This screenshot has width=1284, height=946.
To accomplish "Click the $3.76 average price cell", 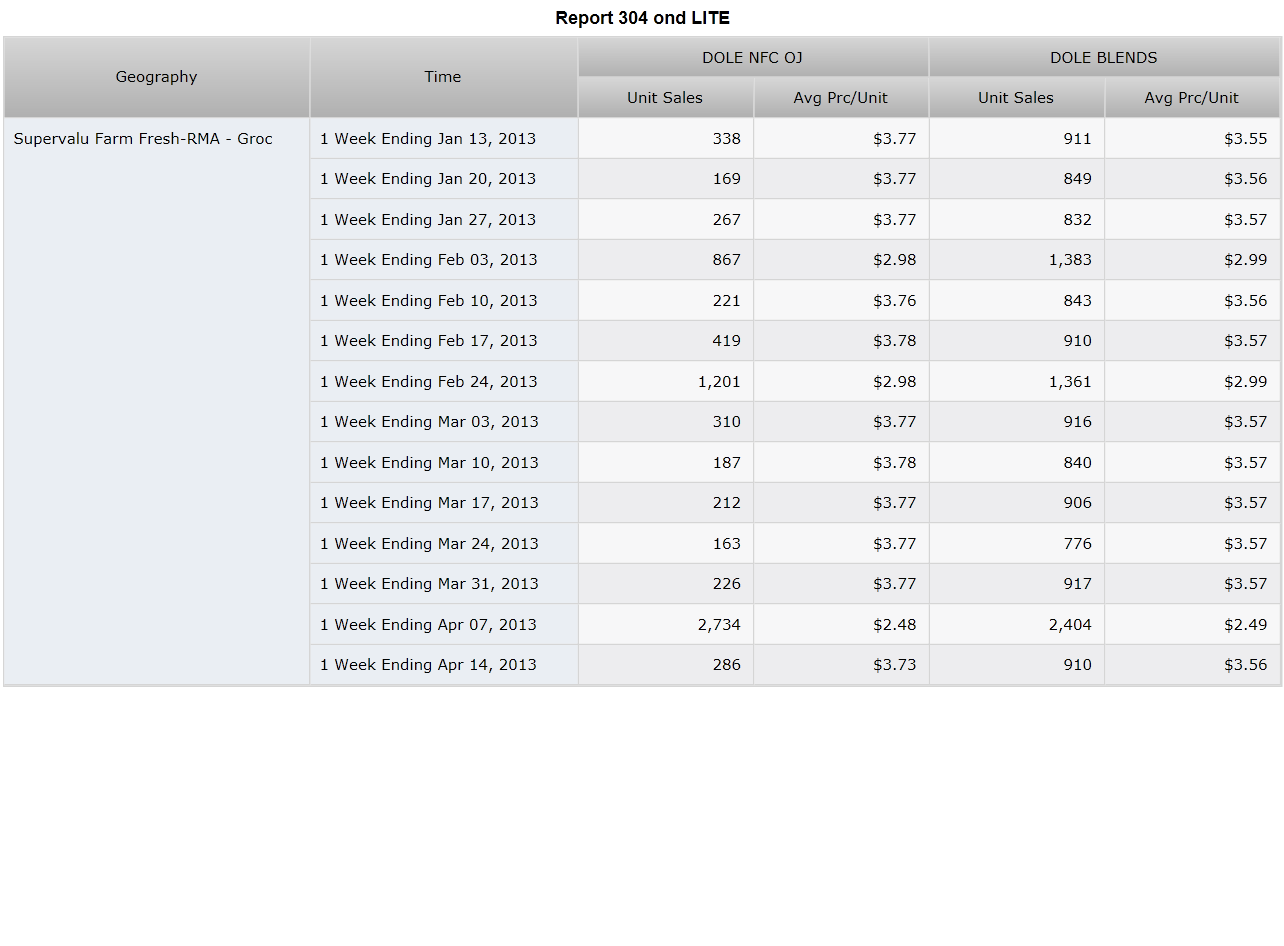I will [841, 301].
